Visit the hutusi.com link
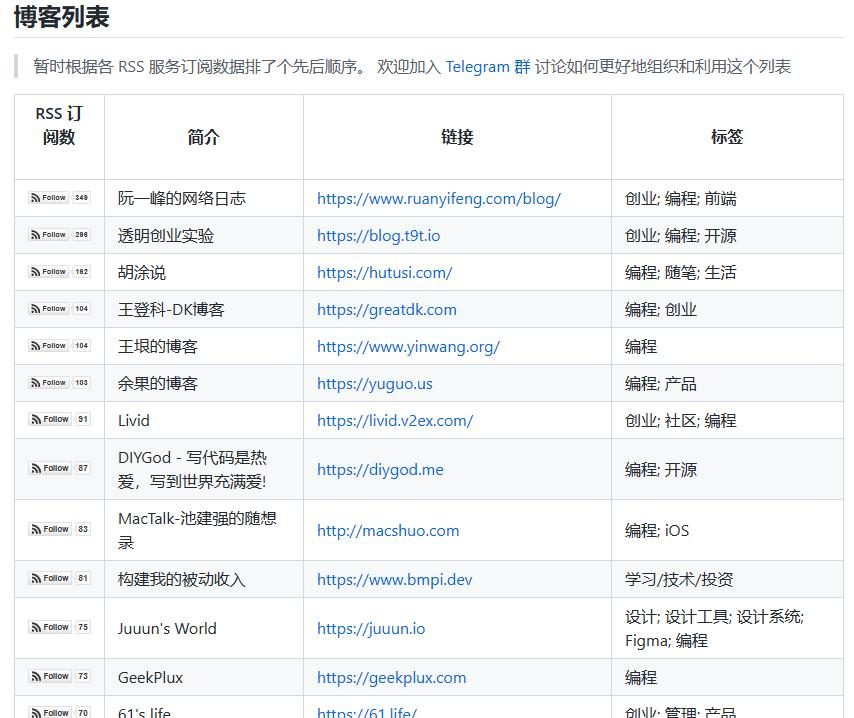 pyautogui.click(x=385, y=273)
